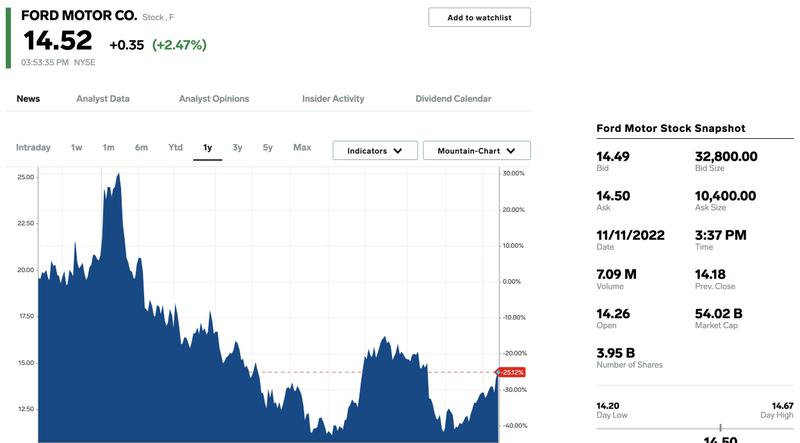Viewport: 800px width, 443px height.
Task: Open the News tab
Action: [x=28, y=99]
